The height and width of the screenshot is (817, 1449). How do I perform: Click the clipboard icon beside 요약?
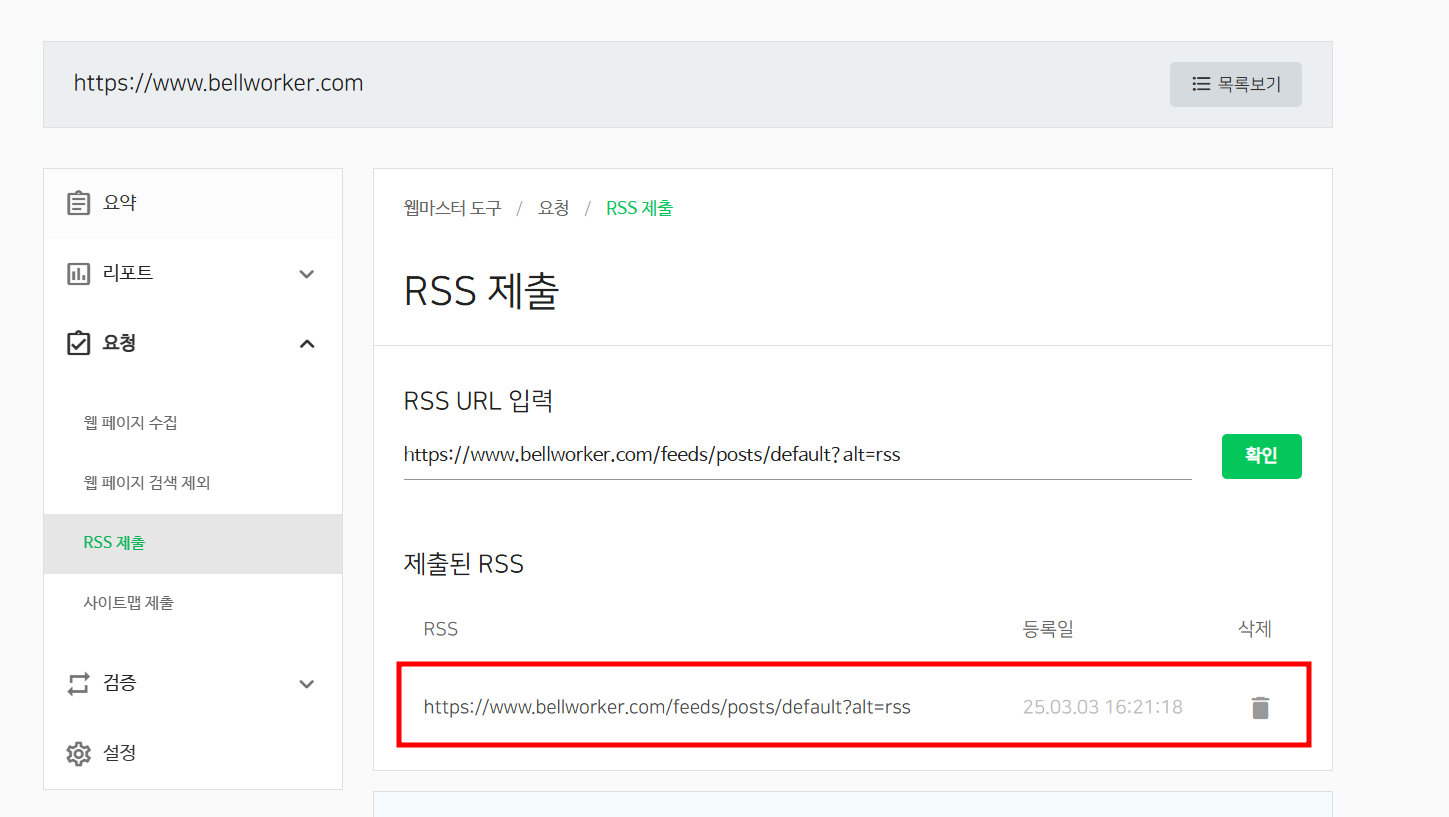pos(78,203)
